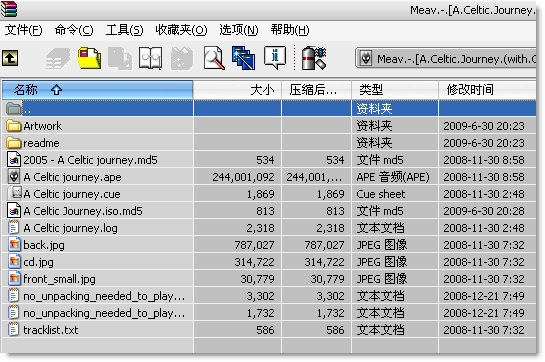Open the Wizard wand toolbar icon

[x=244, y=58]
